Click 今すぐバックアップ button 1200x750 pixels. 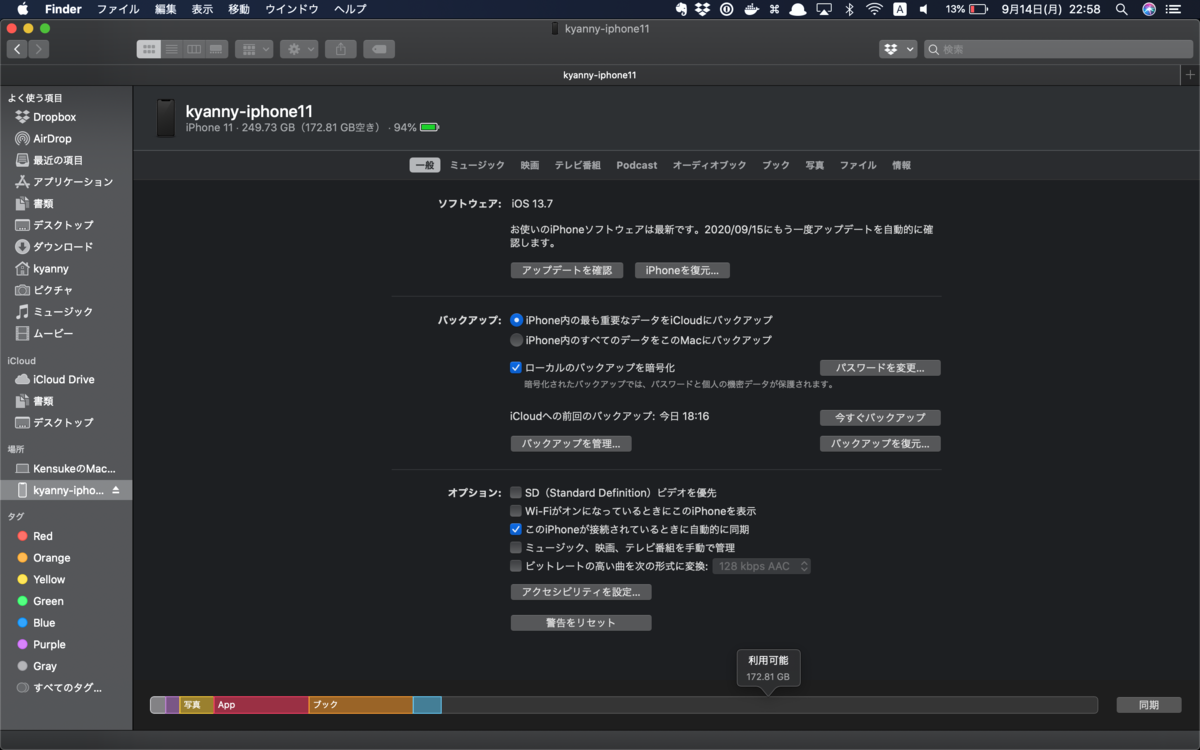click(880, 418)
